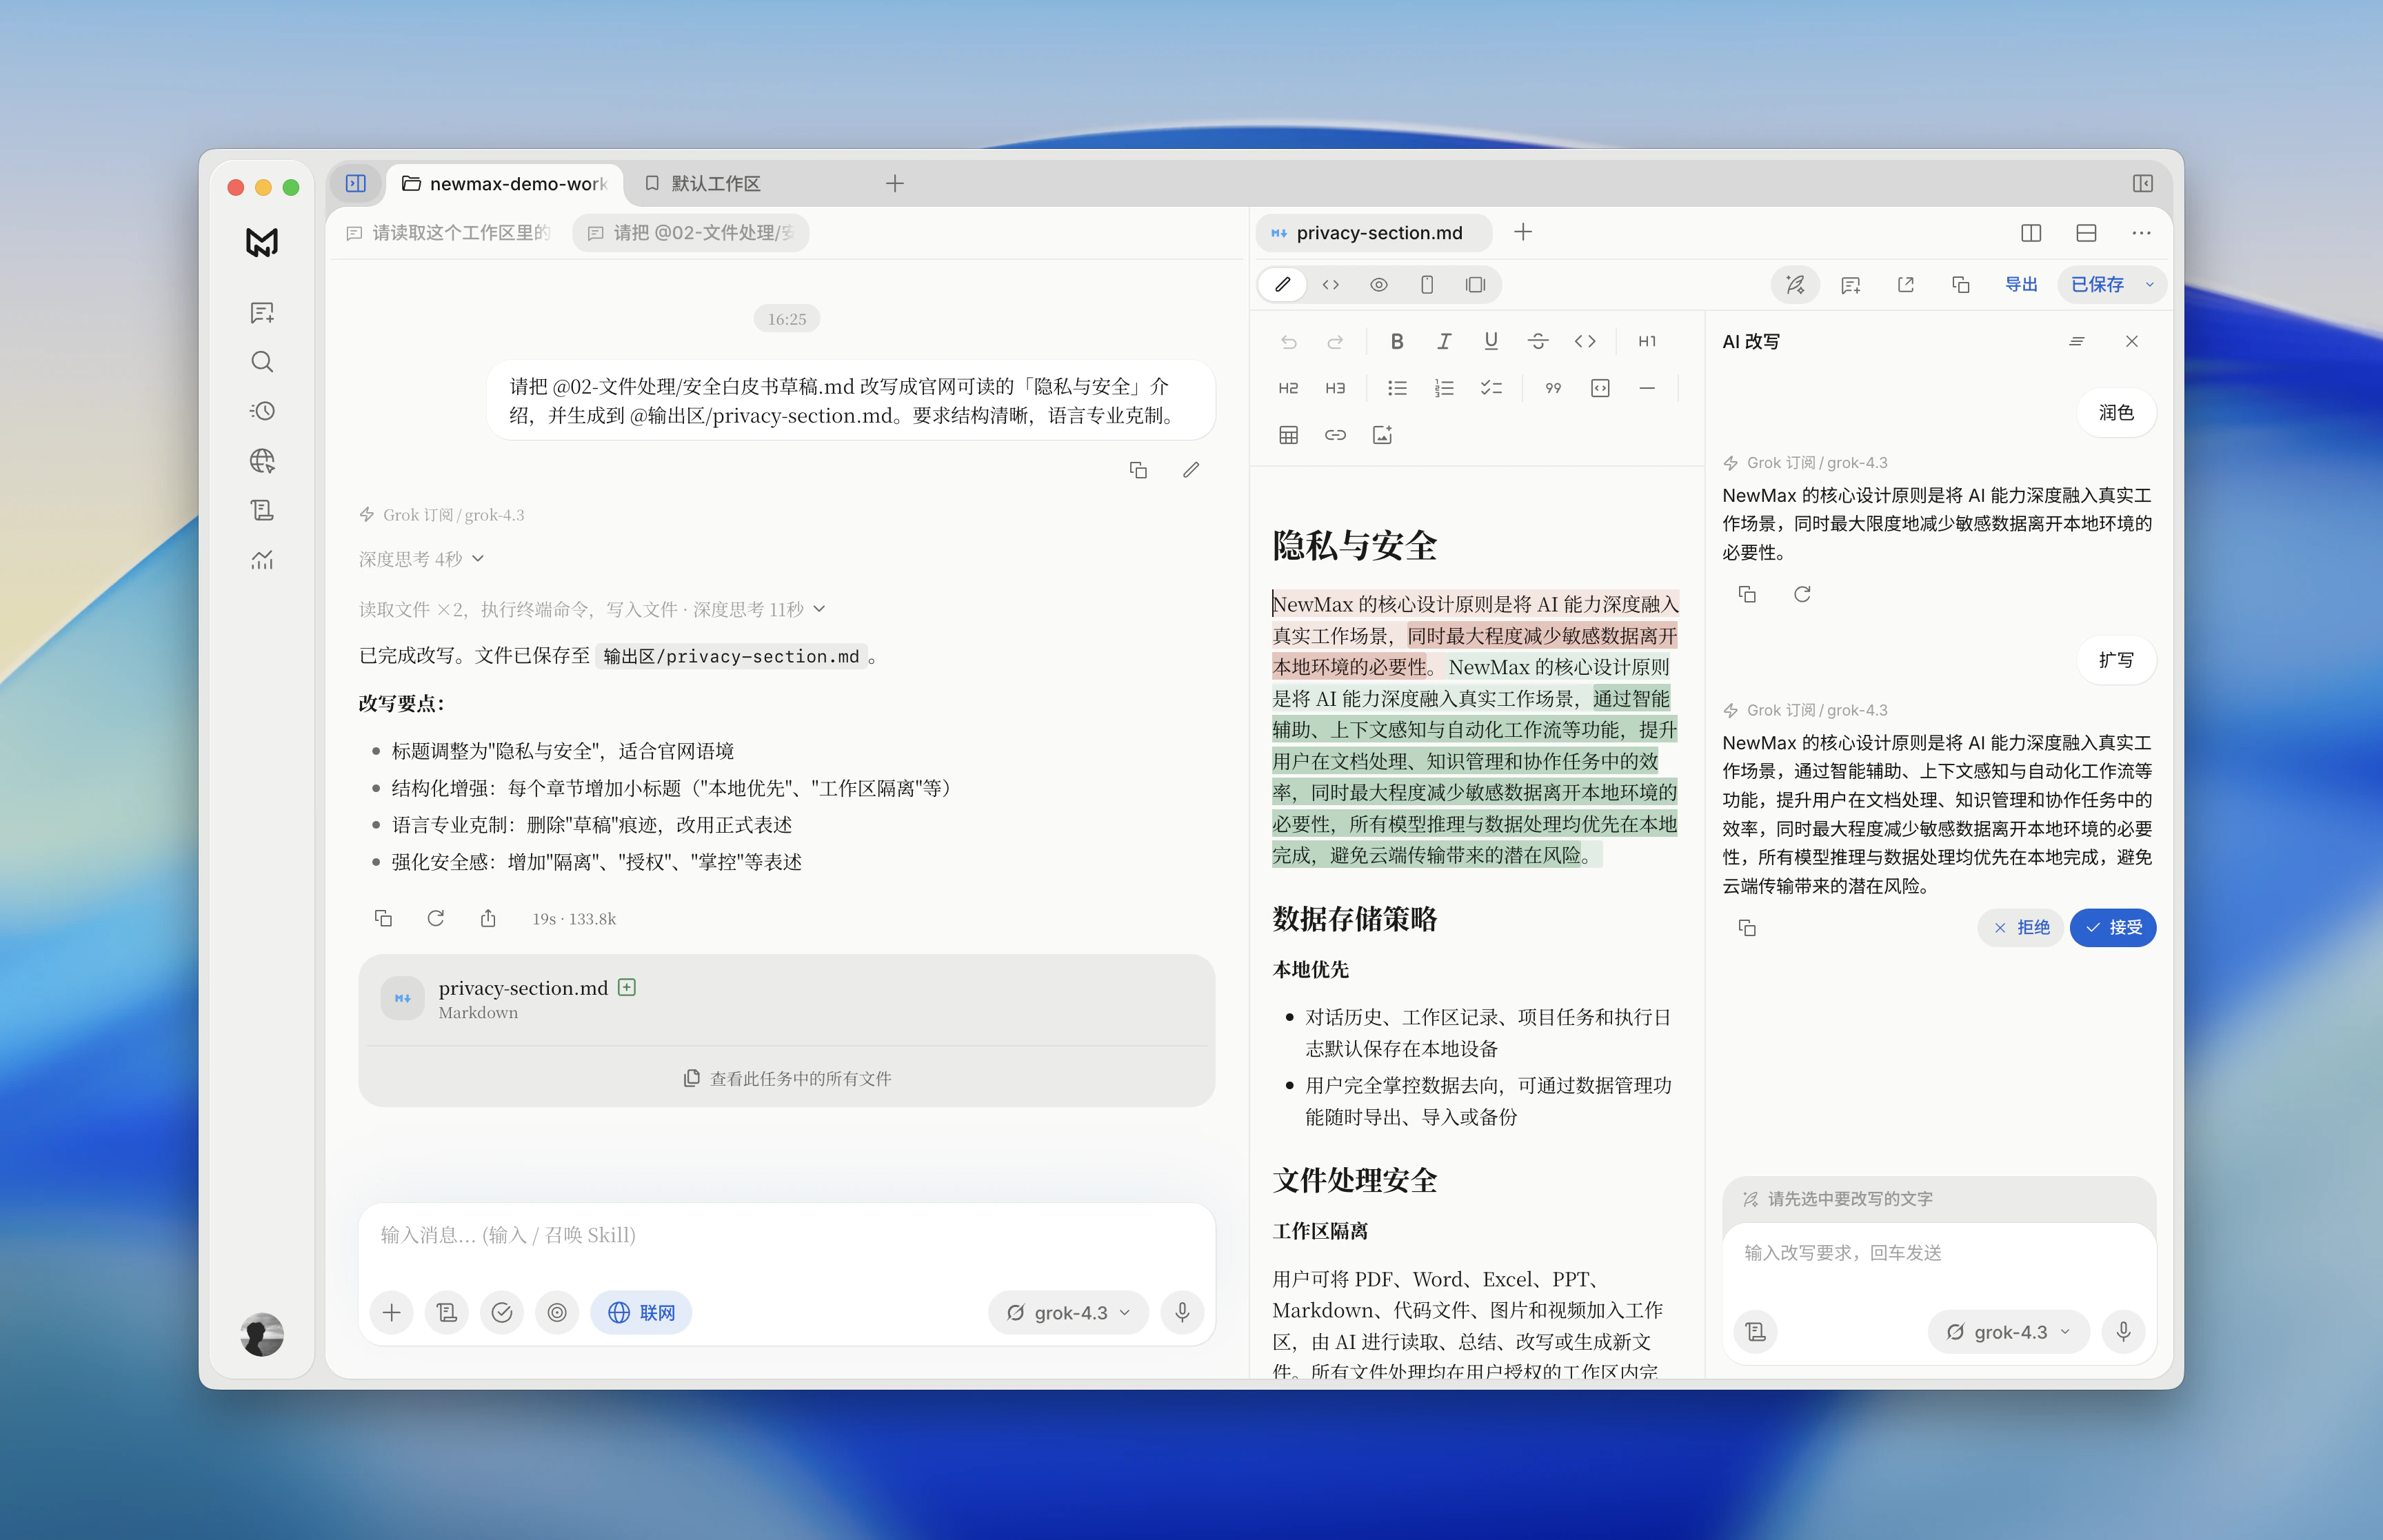This screenshot has width=2383, height=1540.
Task: Click 拒绝 to reject the rewrite
Action: tap(2020, 928)
